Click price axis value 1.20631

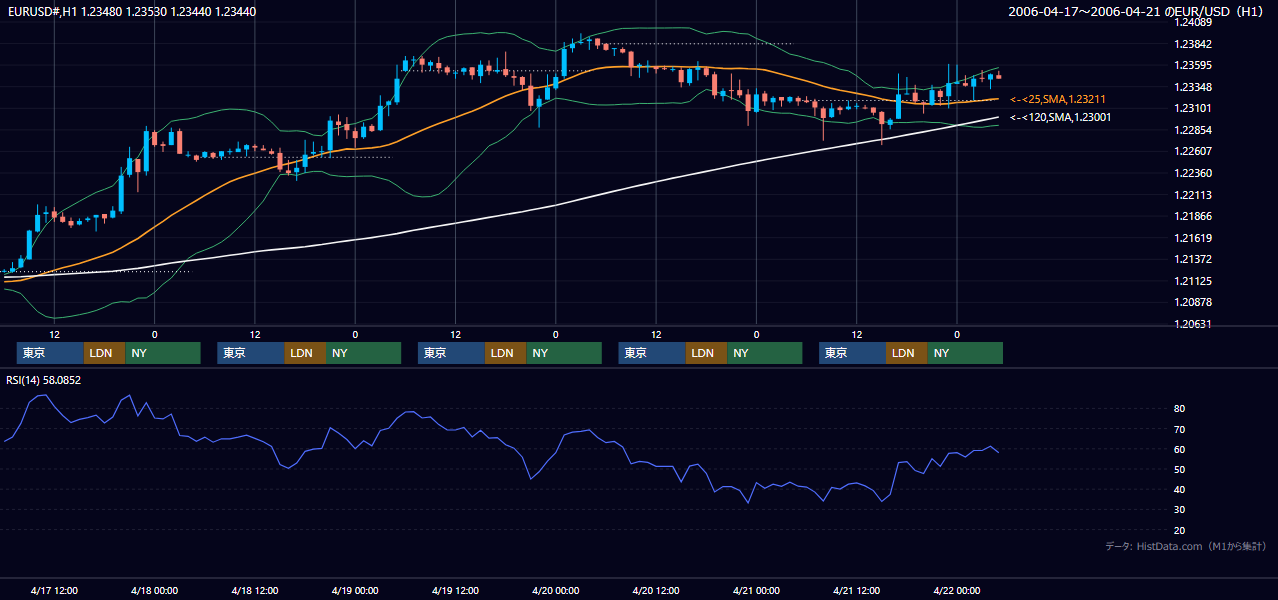(x=1192, y=324)
